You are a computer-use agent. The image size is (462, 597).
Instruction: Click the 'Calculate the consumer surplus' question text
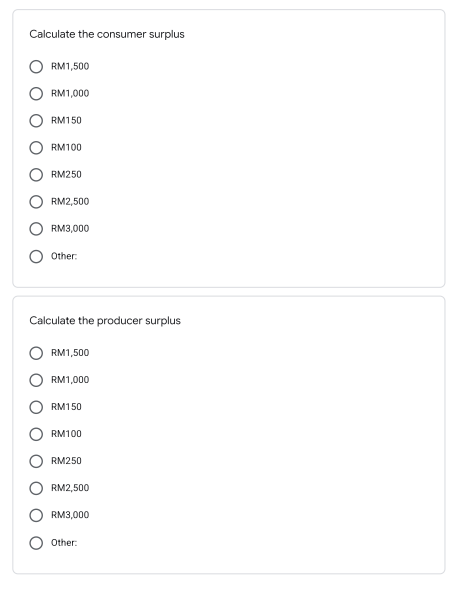(107, 34)
